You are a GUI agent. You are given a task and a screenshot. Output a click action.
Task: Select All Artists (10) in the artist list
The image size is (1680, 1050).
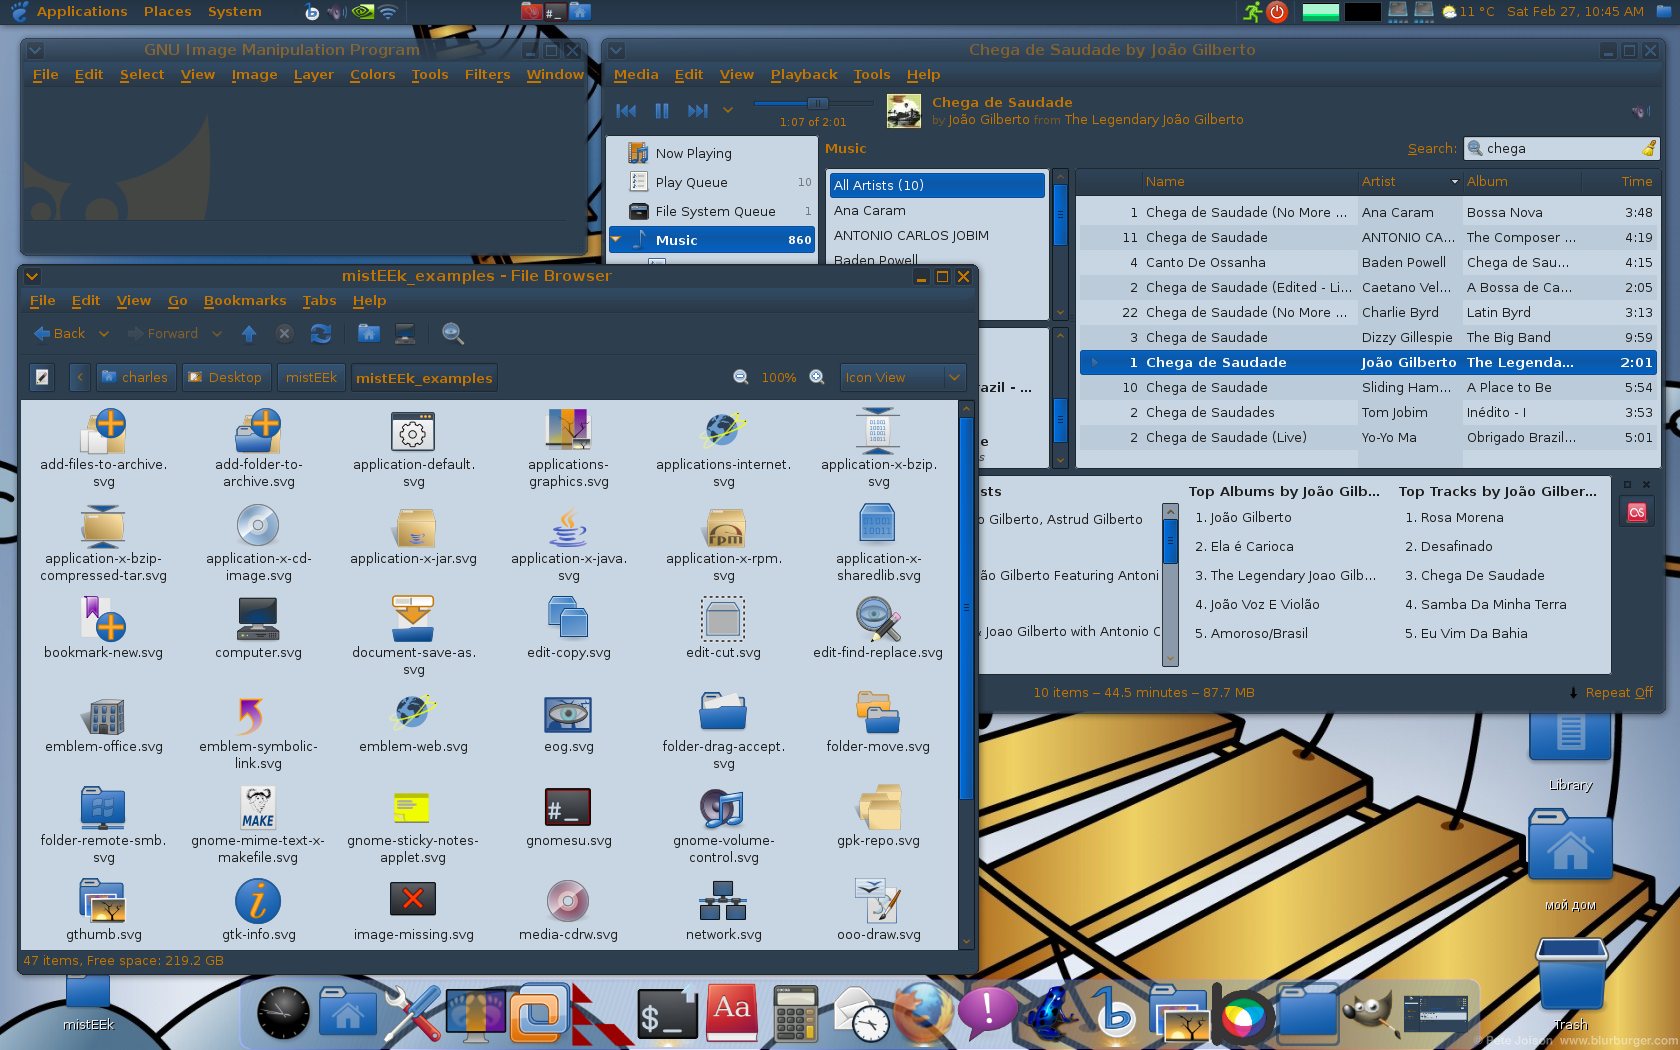click(937, 185)
